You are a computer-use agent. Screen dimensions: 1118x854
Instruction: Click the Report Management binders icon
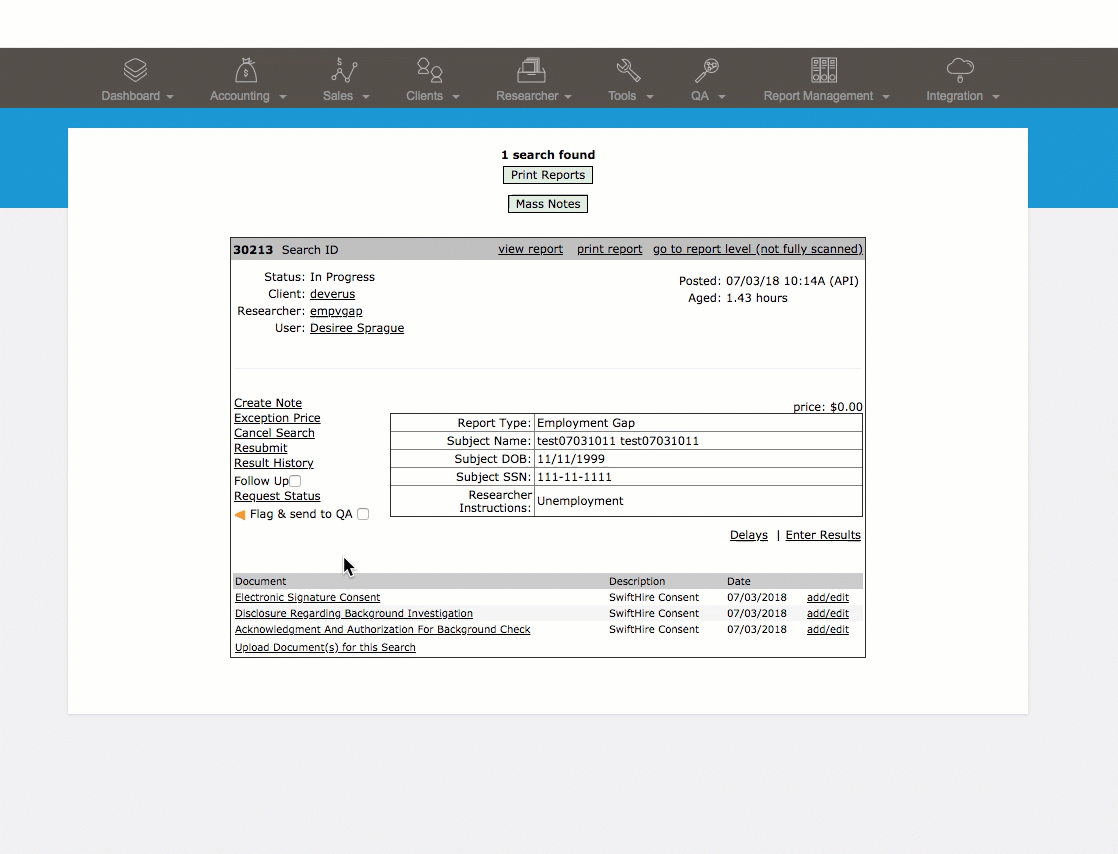[x=824, y=70]
